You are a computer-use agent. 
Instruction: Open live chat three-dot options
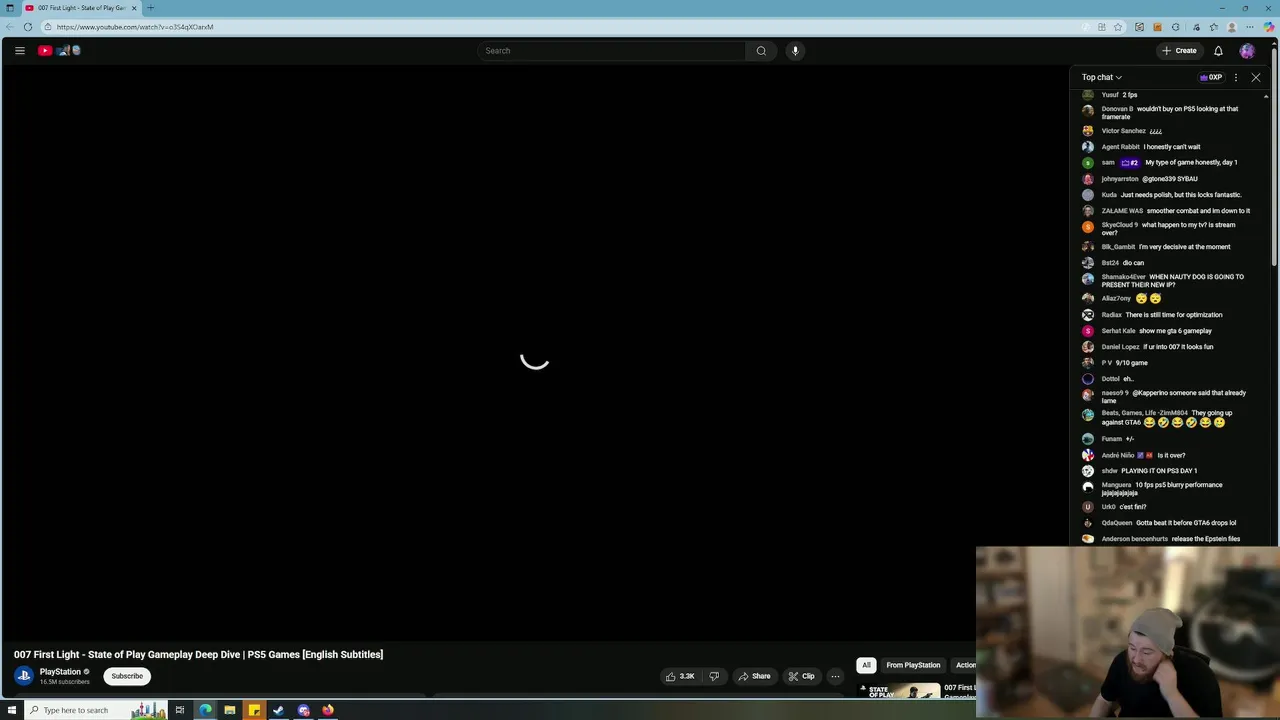click(x=1236, y=77)
